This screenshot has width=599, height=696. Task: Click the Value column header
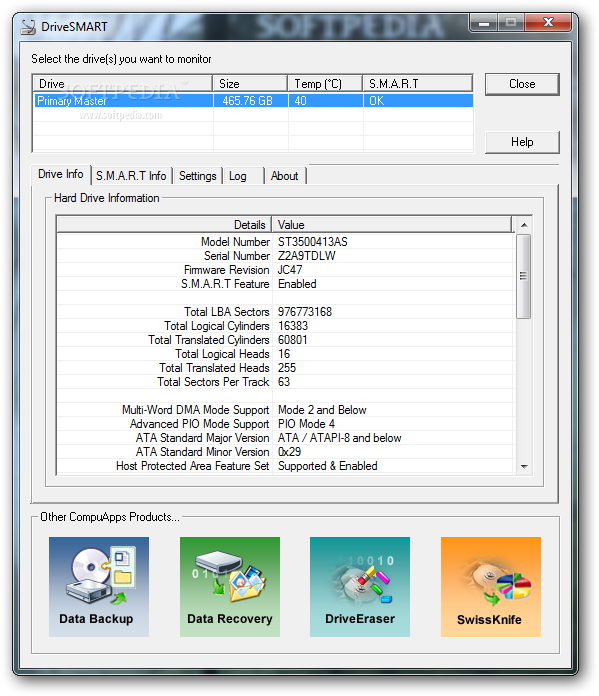392,225
